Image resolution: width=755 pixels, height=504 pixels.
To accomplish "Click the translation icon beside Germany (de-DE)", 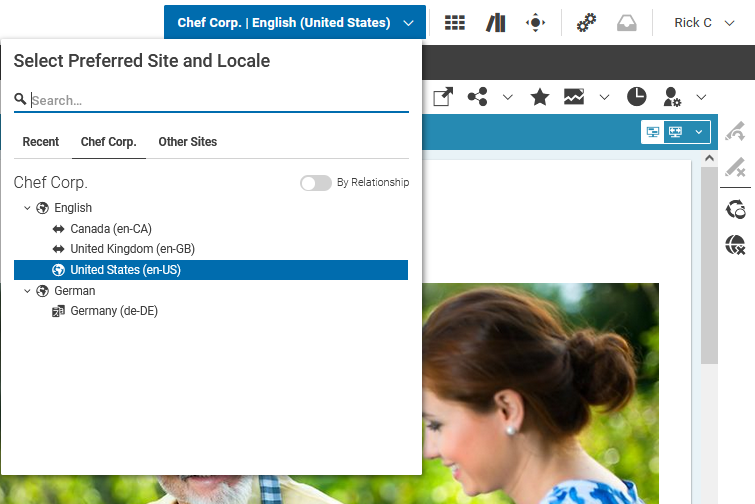I will (x=58, y=311).
